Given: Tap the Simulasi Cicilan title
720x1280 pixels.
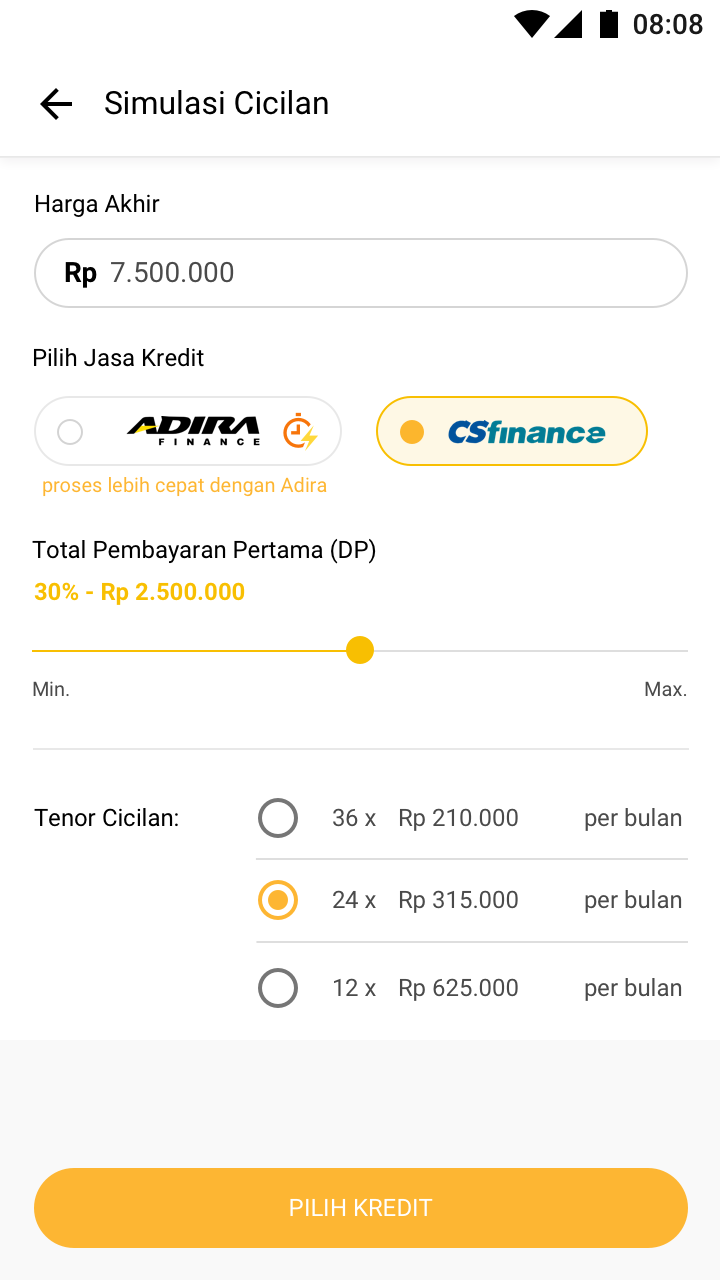Looking at the screenshot, I should (x=216, y=104).
